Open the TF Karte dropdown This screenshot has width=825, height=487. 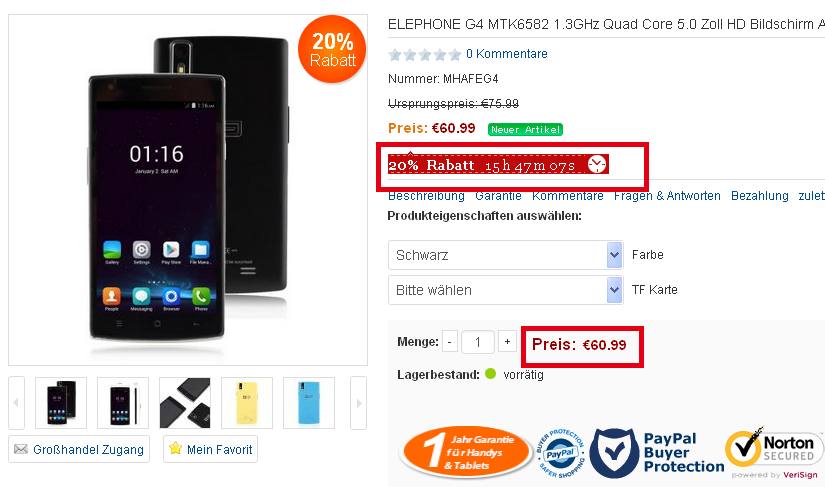click(x=506, y=290)
